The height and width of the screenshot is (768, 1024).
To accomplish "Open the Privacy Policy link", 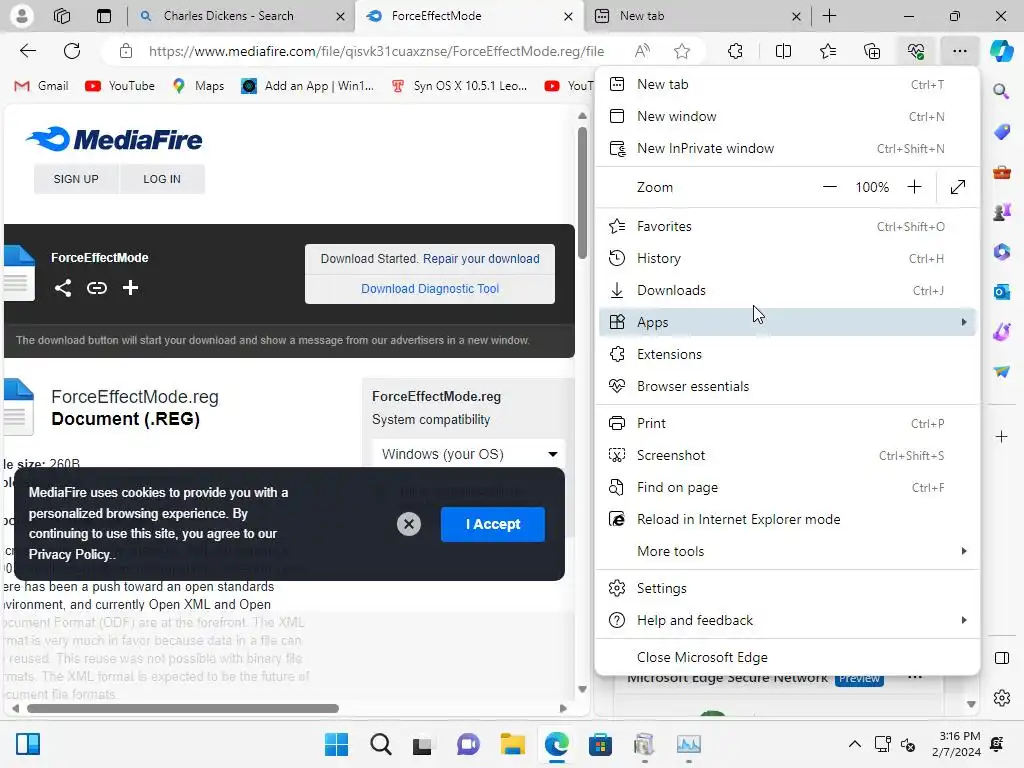I will 70,554.
